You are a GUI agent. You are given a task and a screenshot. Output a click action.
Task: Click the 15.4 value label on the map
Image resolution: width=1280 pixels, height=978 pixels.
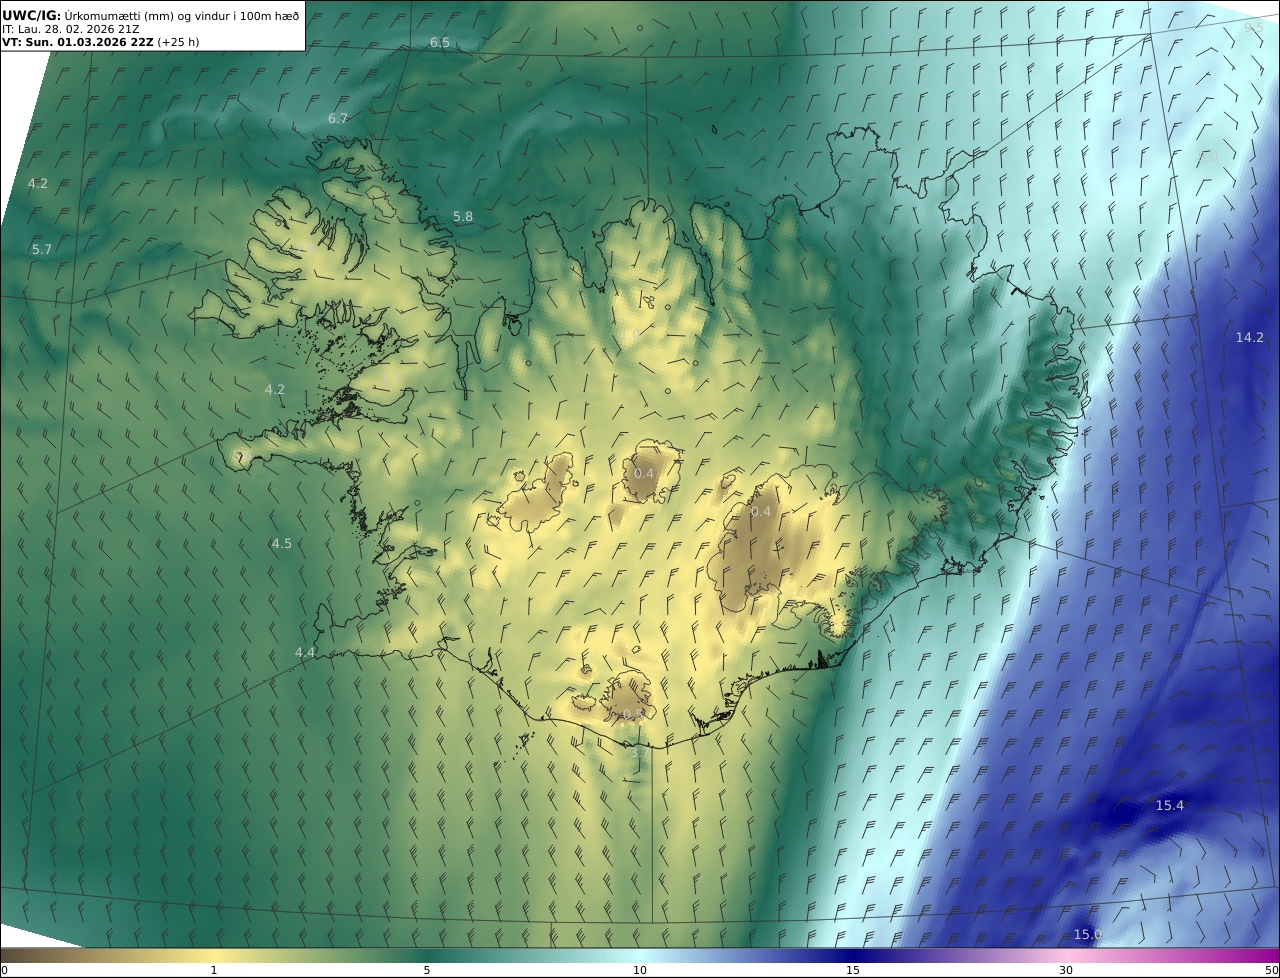tap(1170, 805)
